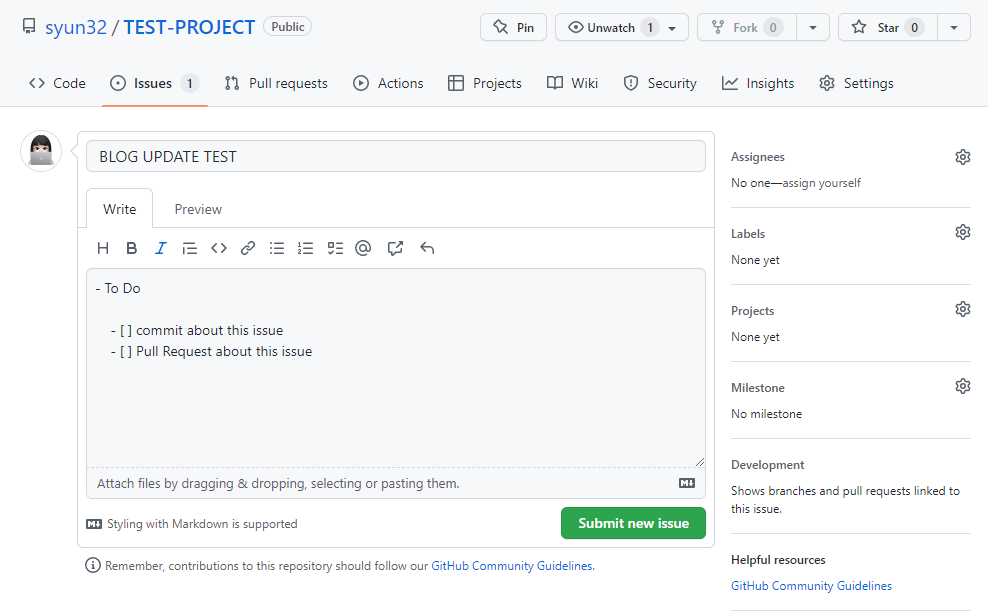The width and height of the screenshot is (988, 616).
Task: Click the Markdown icon in attach bar
Action: pyautogui.click(x=687, y=483)
